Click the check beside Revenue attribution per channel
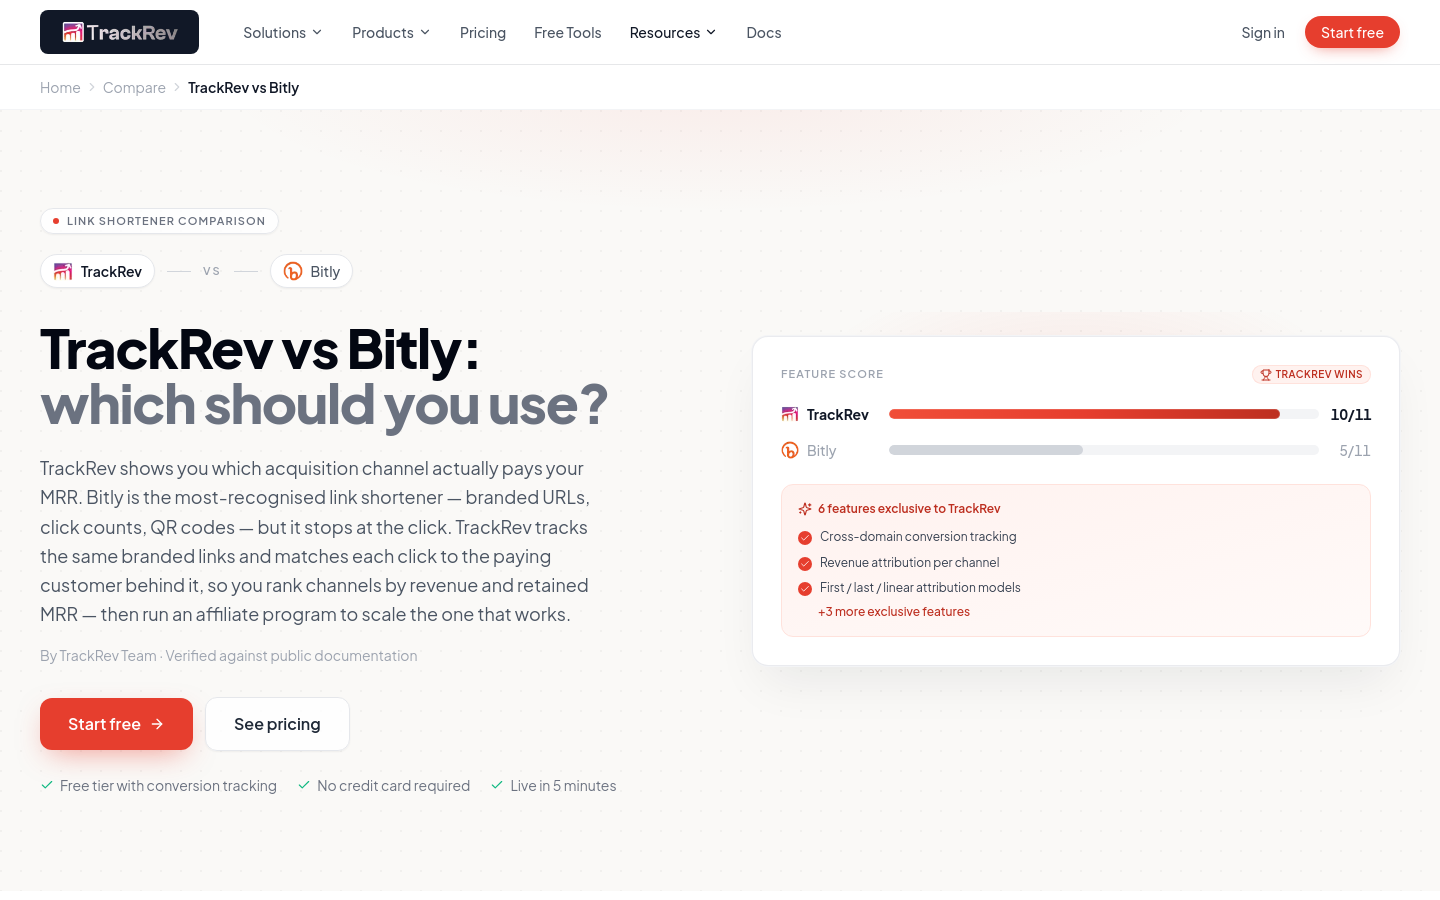 coord(805,564)
